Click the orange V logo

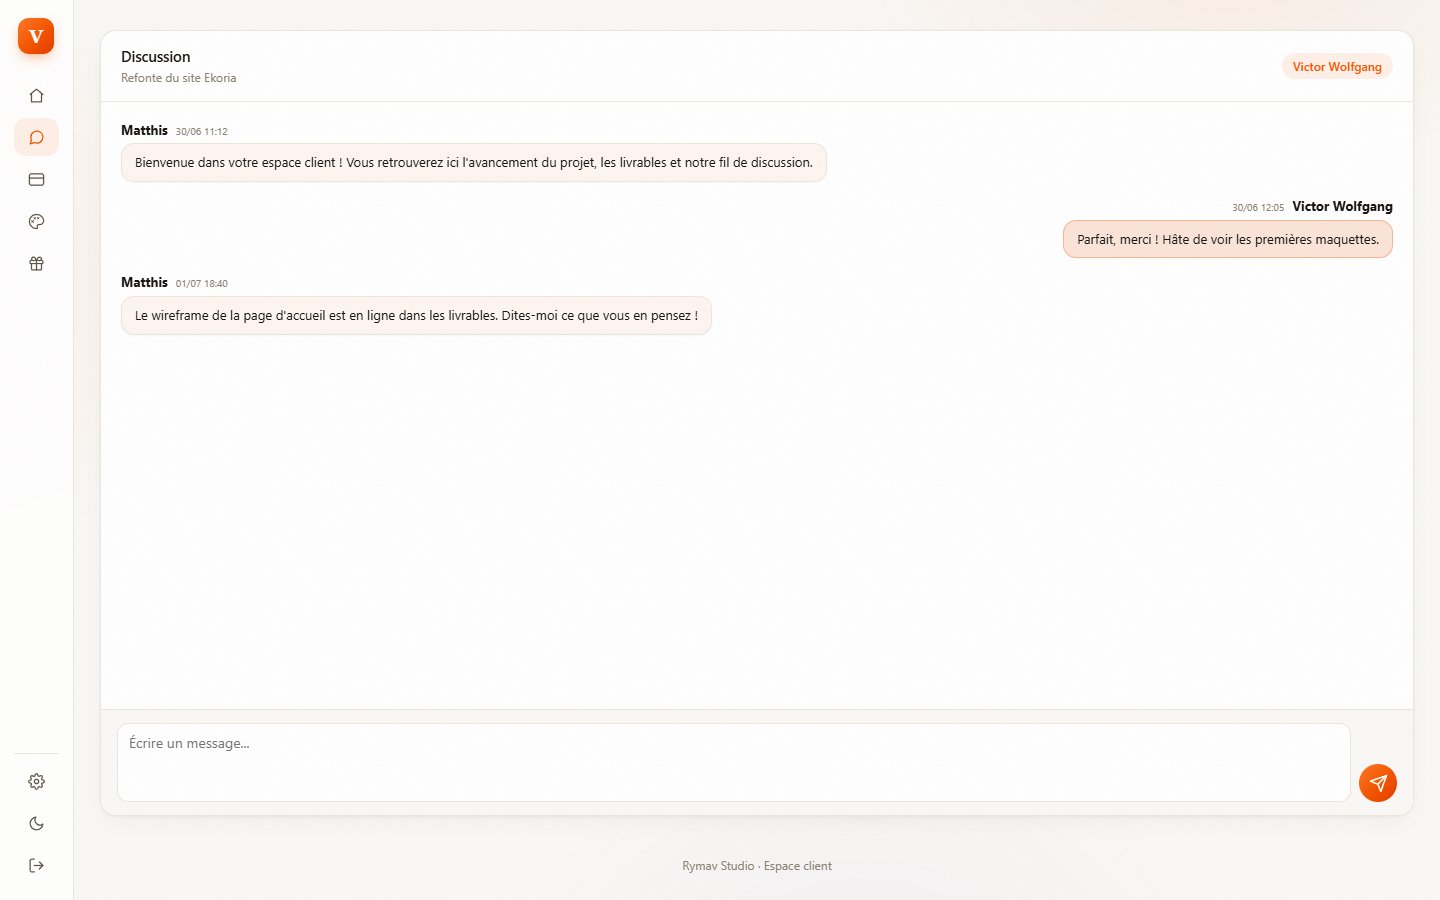pyautogui.click(x=36, y=36)
